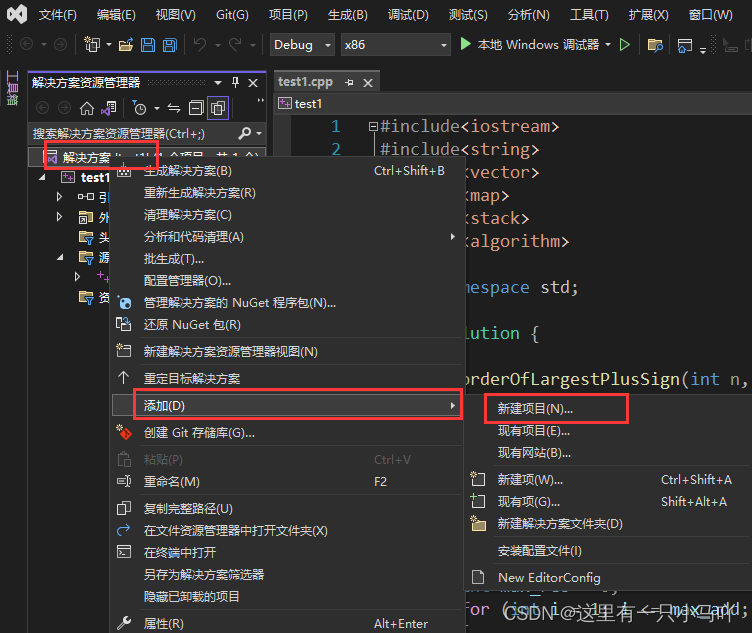Screen dimensions: 752x633
Task: Choose 在终端中打开
Action: (x=288, y=553)
